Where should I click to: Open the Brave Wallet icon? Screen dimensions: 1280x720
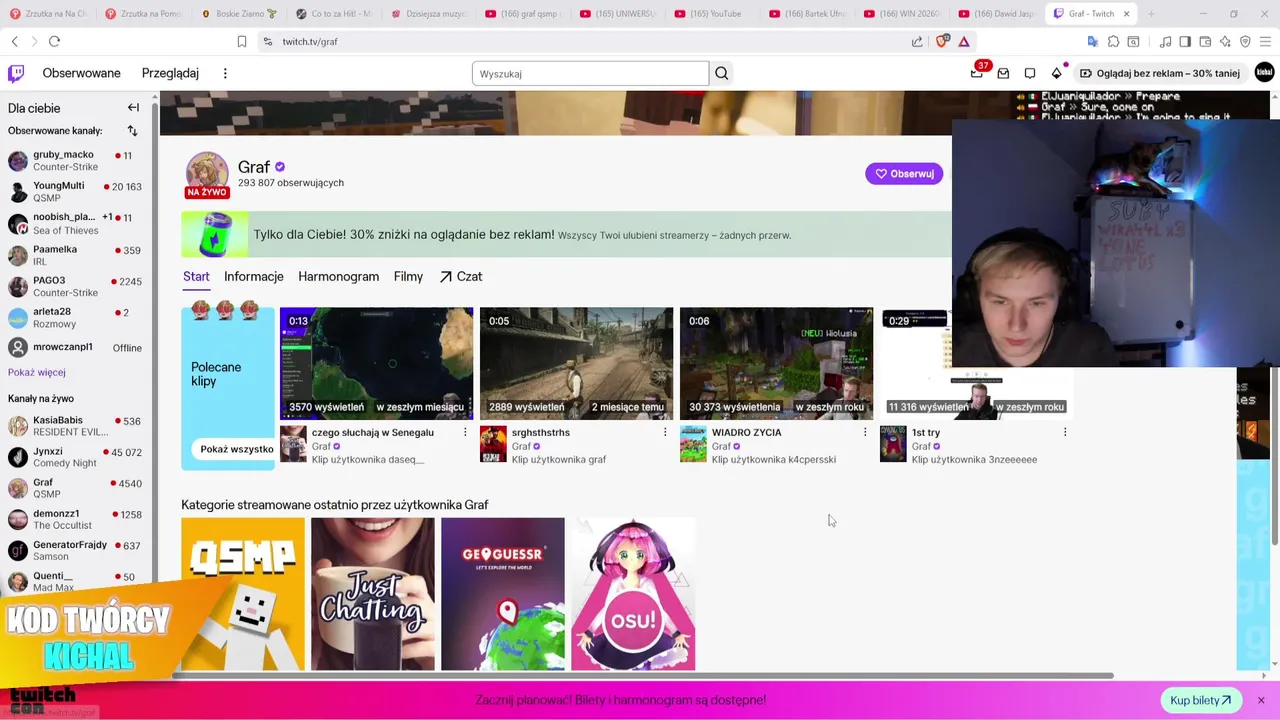[1205, 41]
